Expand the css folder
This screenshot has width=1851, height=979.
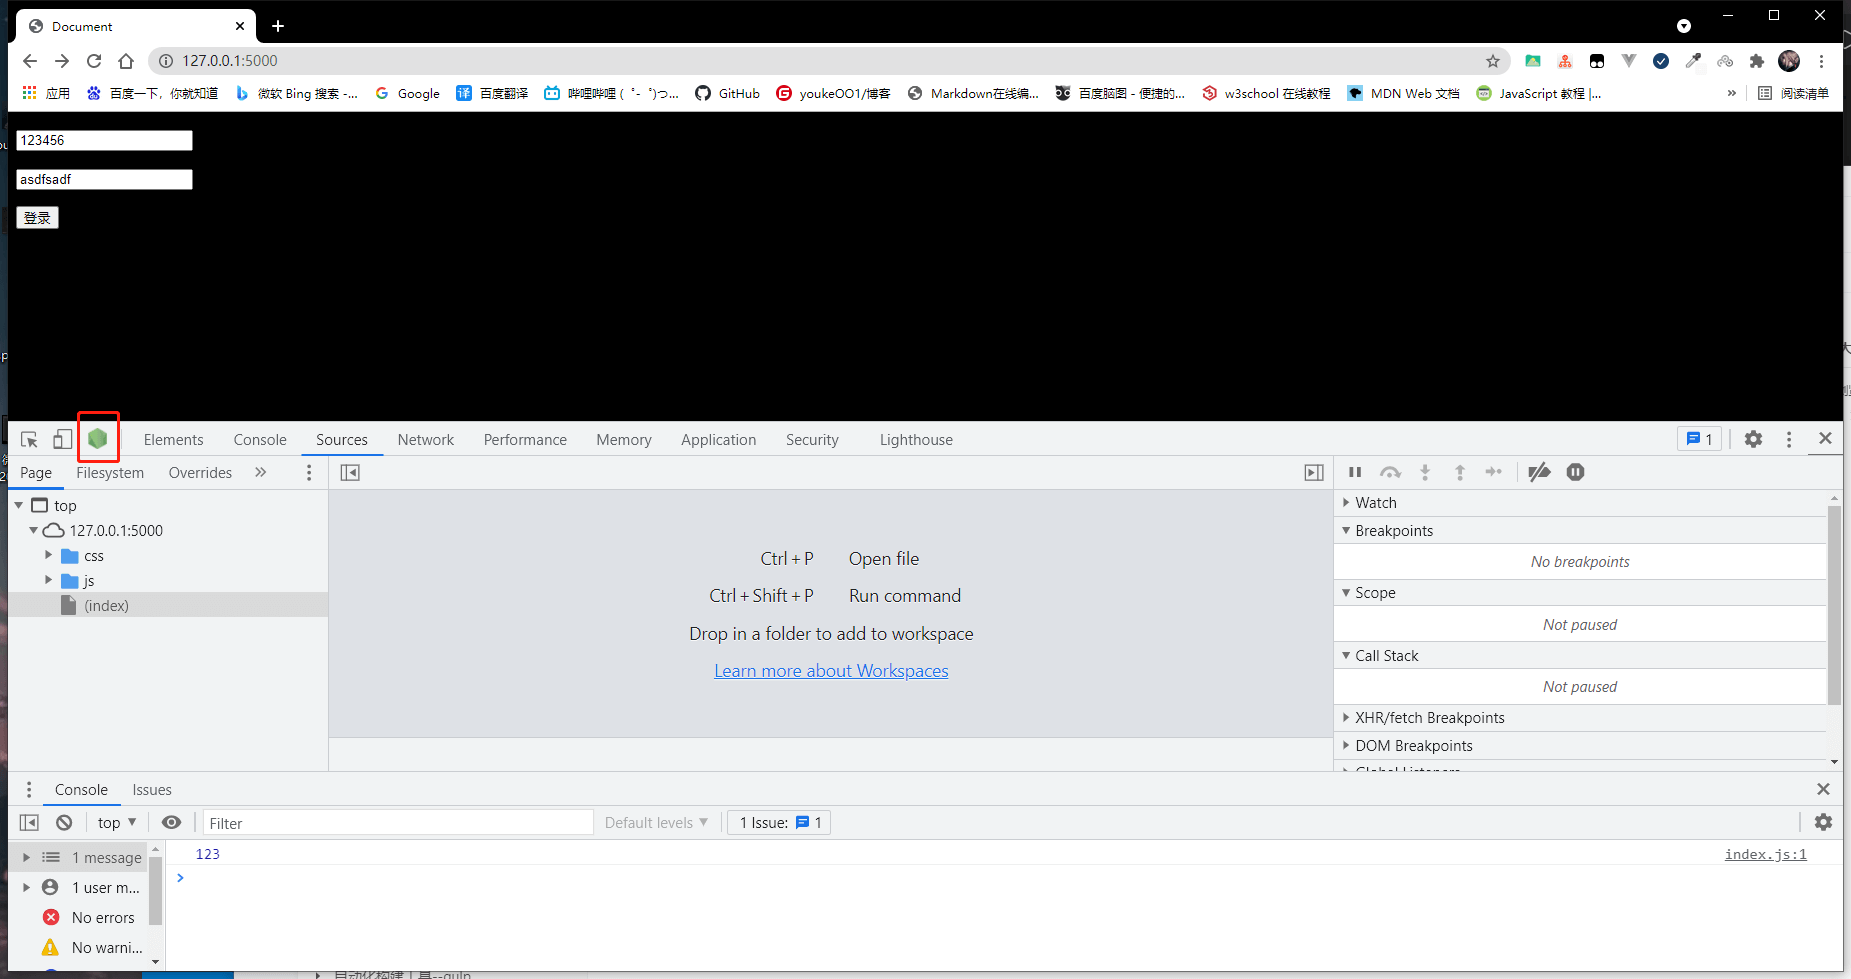click(48, 555)
